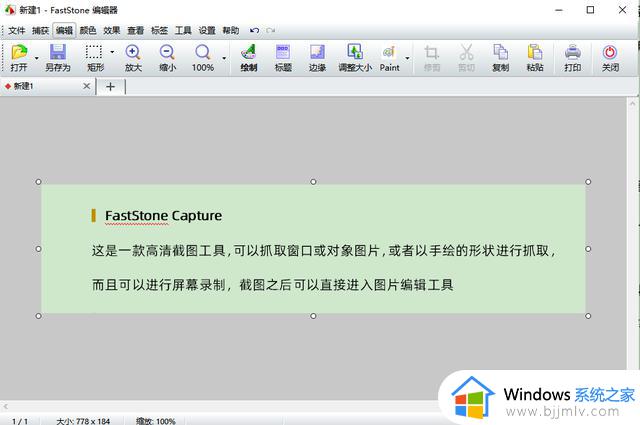
Task: Click the left-middle selection handle of image
Action: [38, 249]
